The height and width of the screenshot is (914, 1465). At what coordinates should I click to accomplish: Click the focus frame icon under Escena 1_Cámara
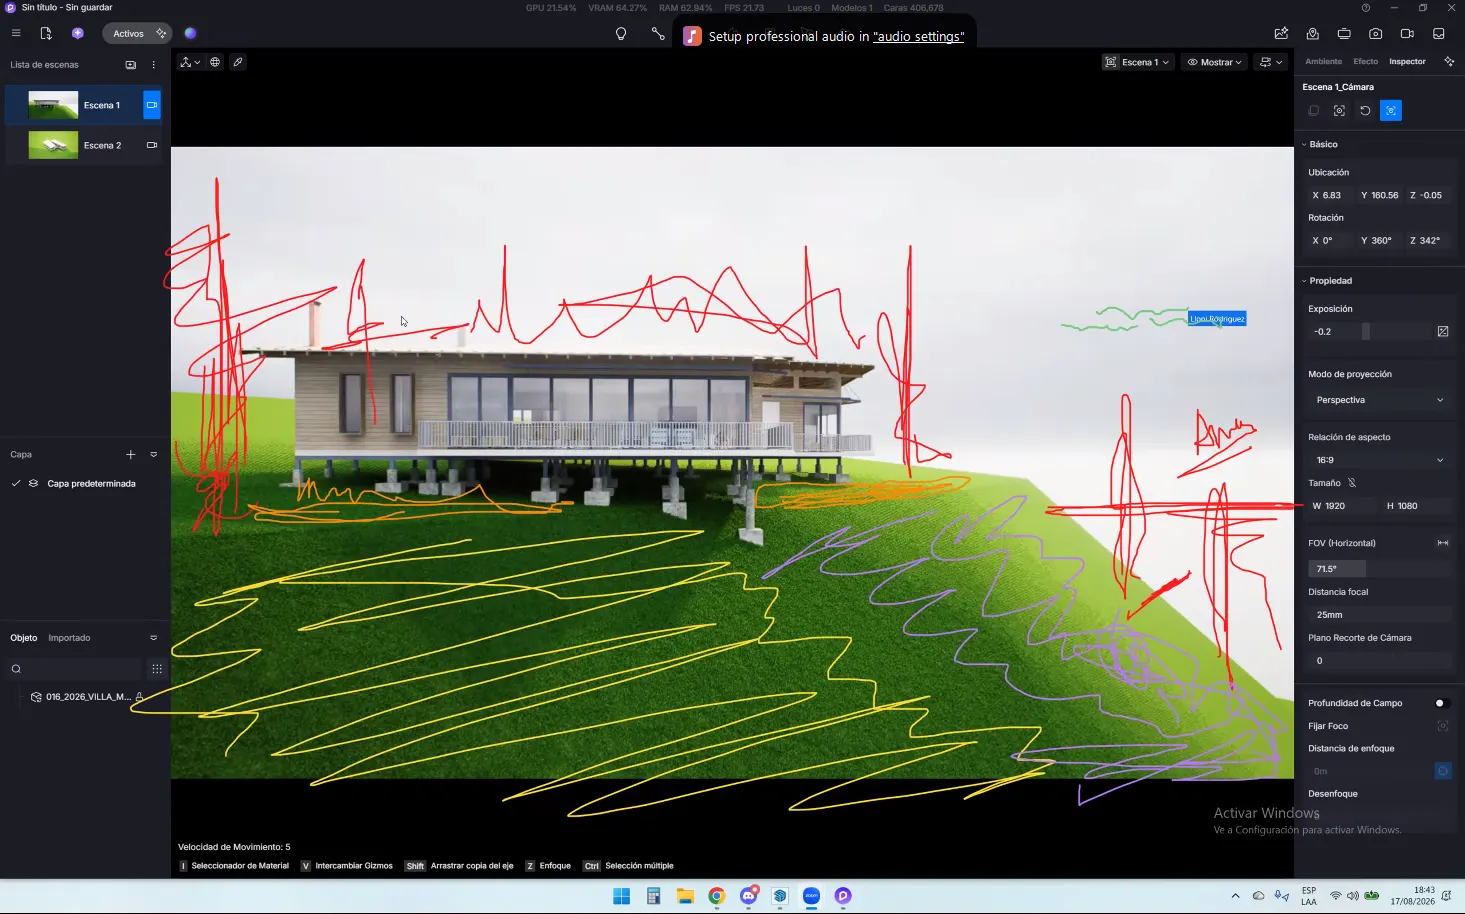(x=1339, y=111)
